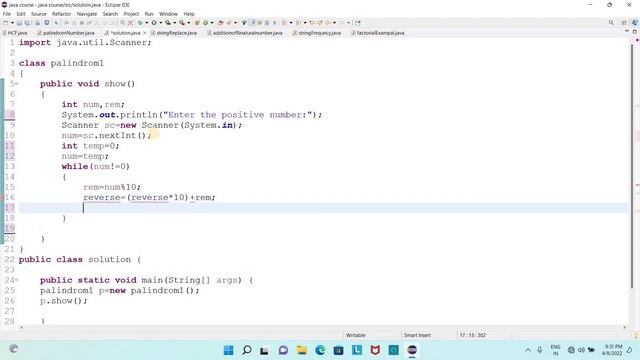Switch to additionofNnaturalnumber.java tab
Image resolution: width=640 pixels, height=360 pixels.
(x=245, y=33)
